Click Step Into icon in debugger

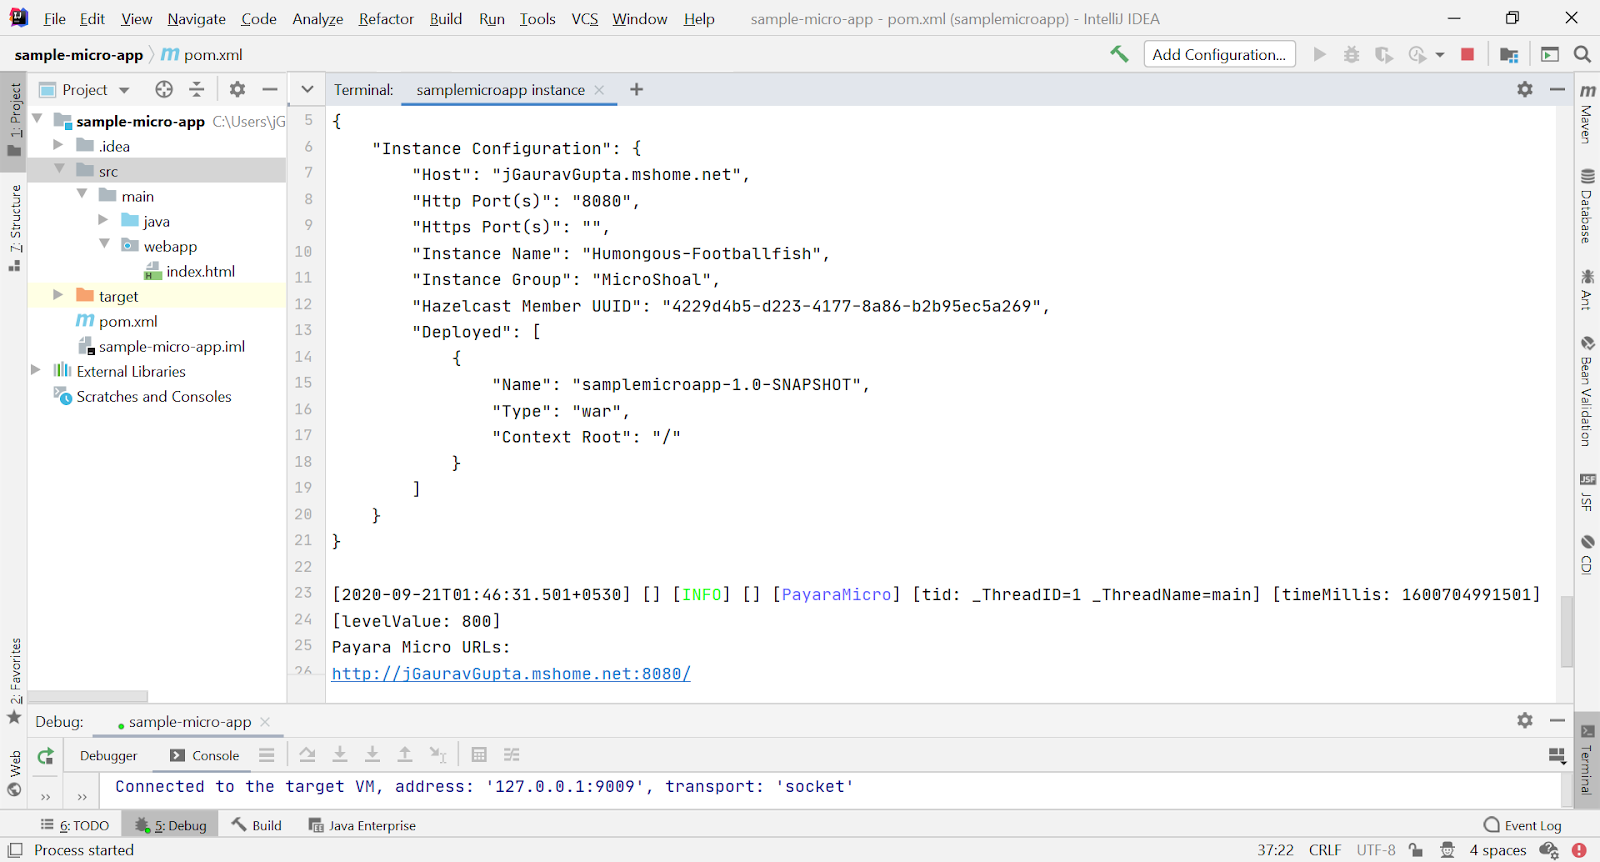(x=340, y=755)
